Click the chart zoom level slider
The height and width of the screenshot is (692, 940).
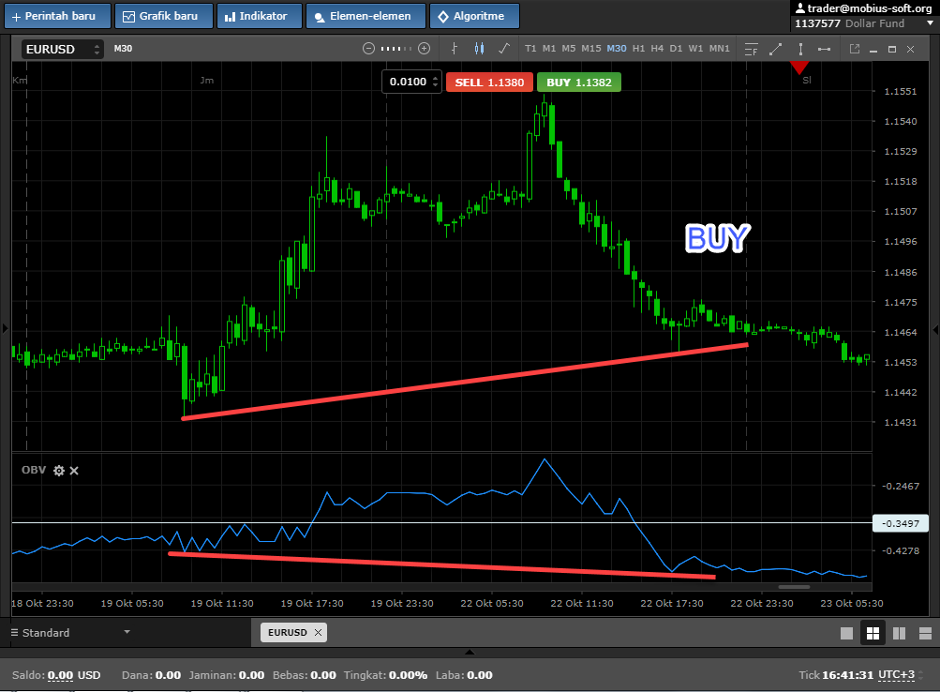(396, 48)
